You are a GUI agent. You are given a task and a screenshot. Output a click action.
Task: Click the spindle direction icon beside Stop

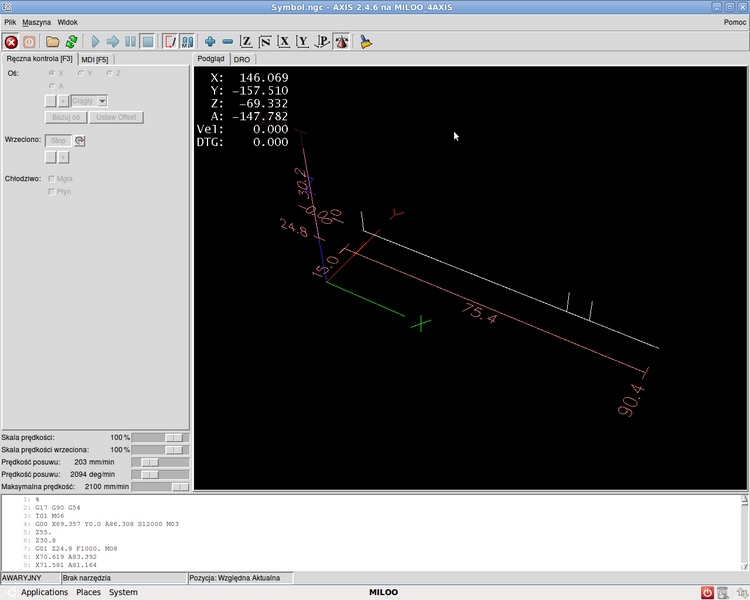coord(80,141)
